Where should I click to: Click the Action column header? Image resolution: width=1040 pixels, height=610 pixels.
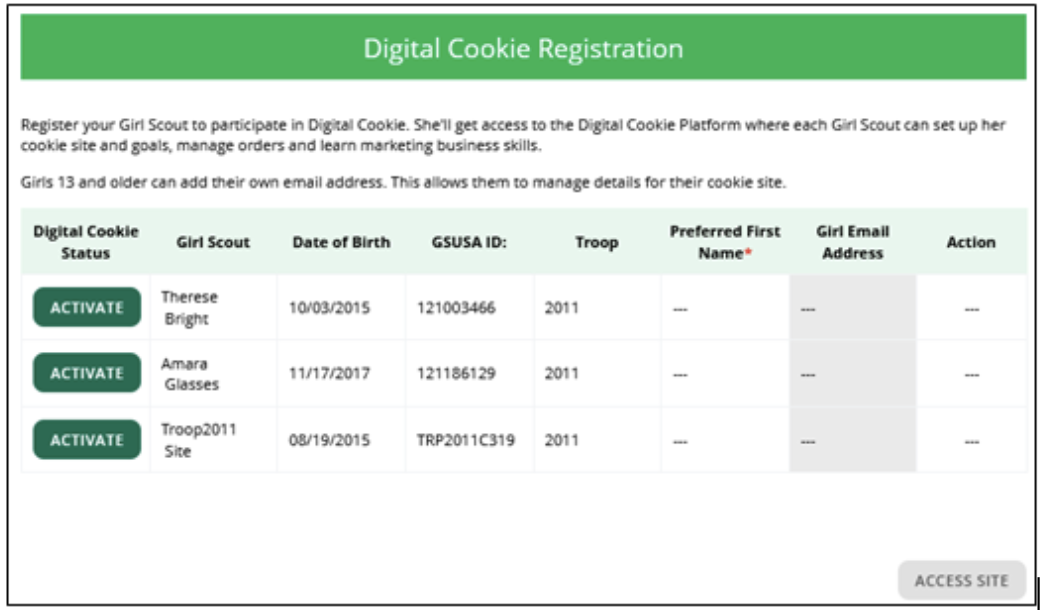click(970, 242)
